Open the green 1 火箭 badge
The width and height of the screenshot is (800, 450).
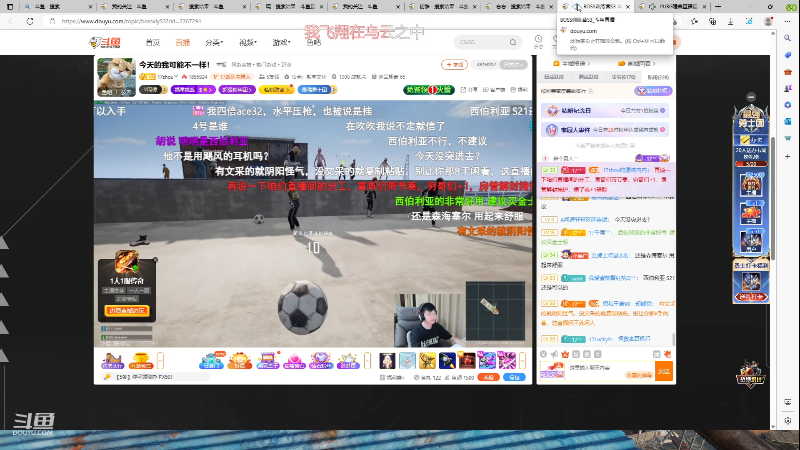429,90
